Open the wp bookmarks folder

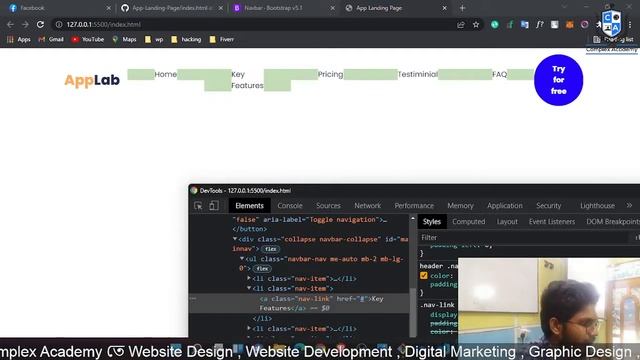point(154,40)
